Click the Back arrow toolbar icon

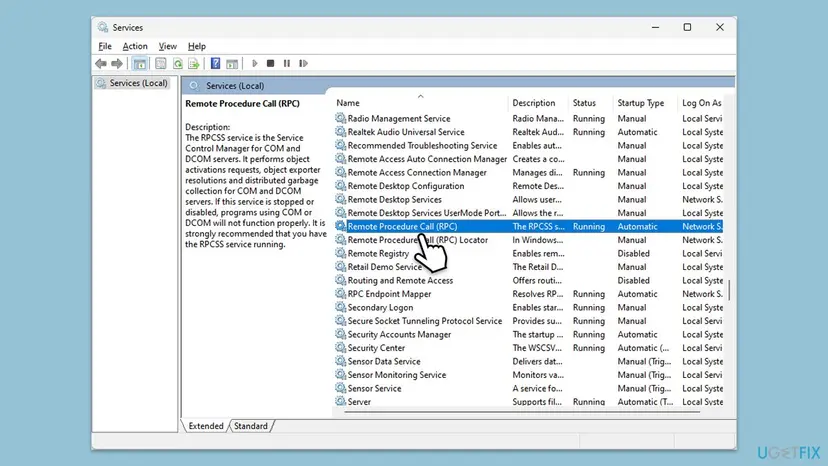[x=100, y=63]
